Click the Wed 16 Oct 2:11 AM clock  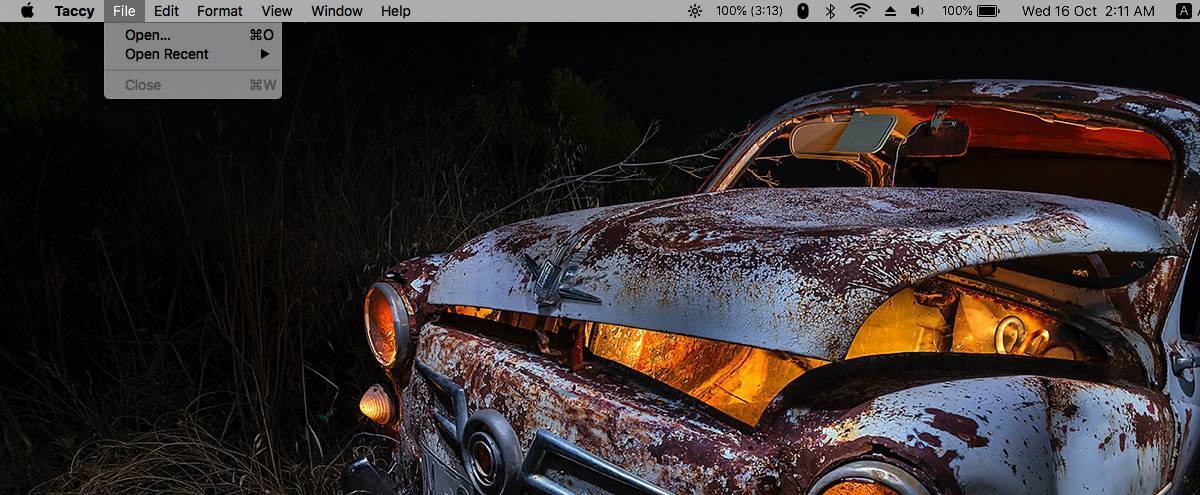[x=1088, y=11]
